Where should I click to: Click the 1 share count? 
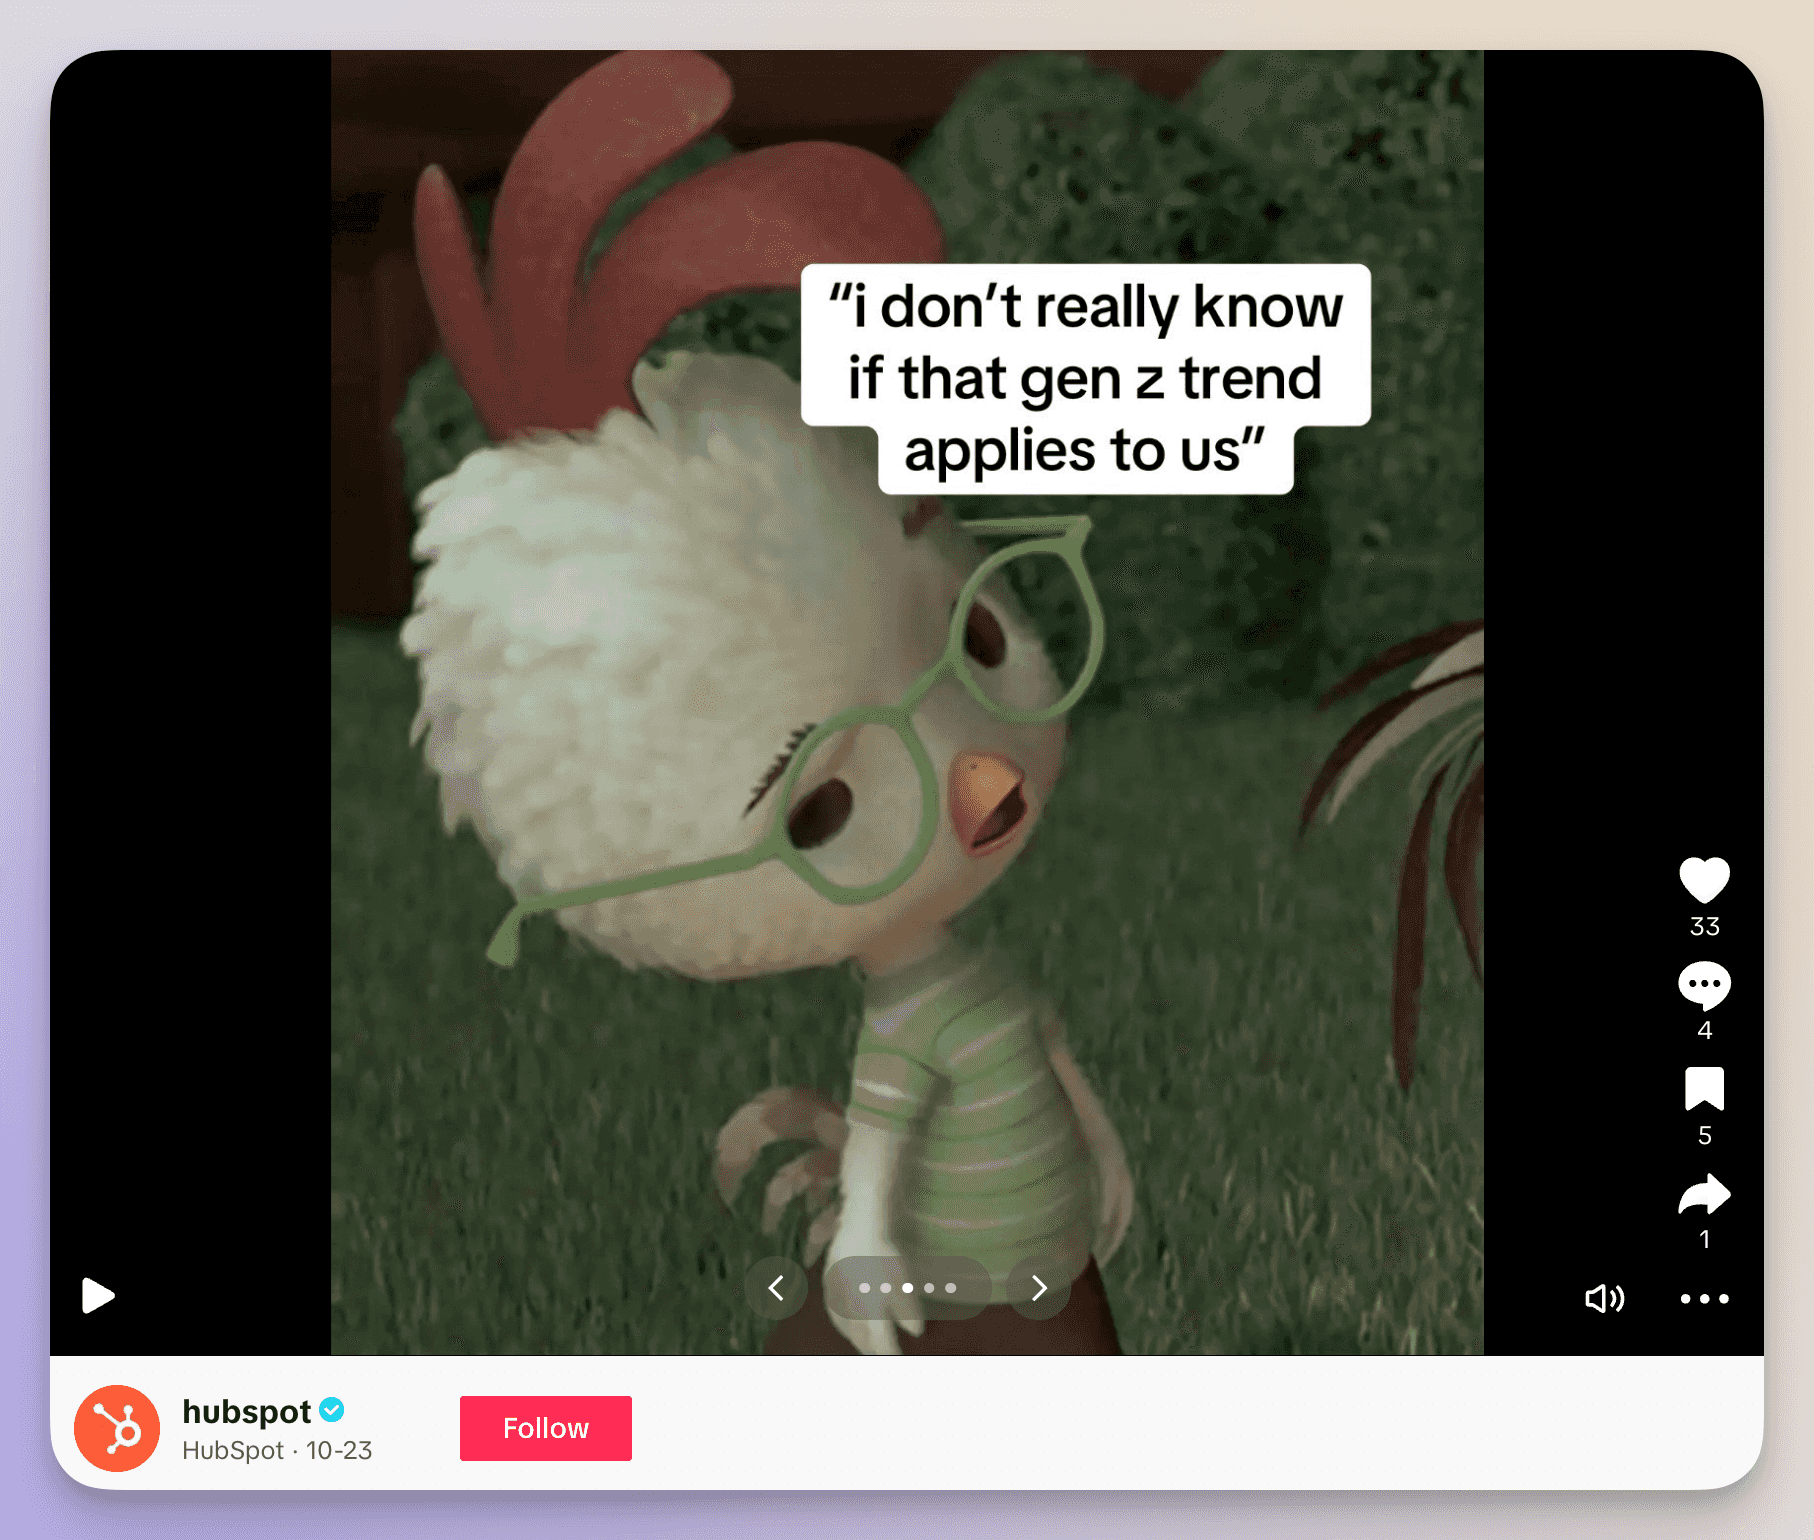[1704, 1239]
